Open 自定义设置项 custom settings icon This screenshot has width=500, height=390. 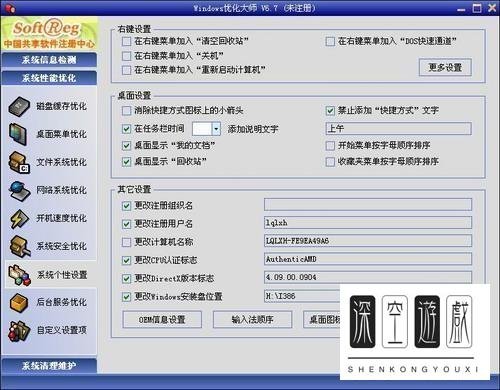pos(19,331)
